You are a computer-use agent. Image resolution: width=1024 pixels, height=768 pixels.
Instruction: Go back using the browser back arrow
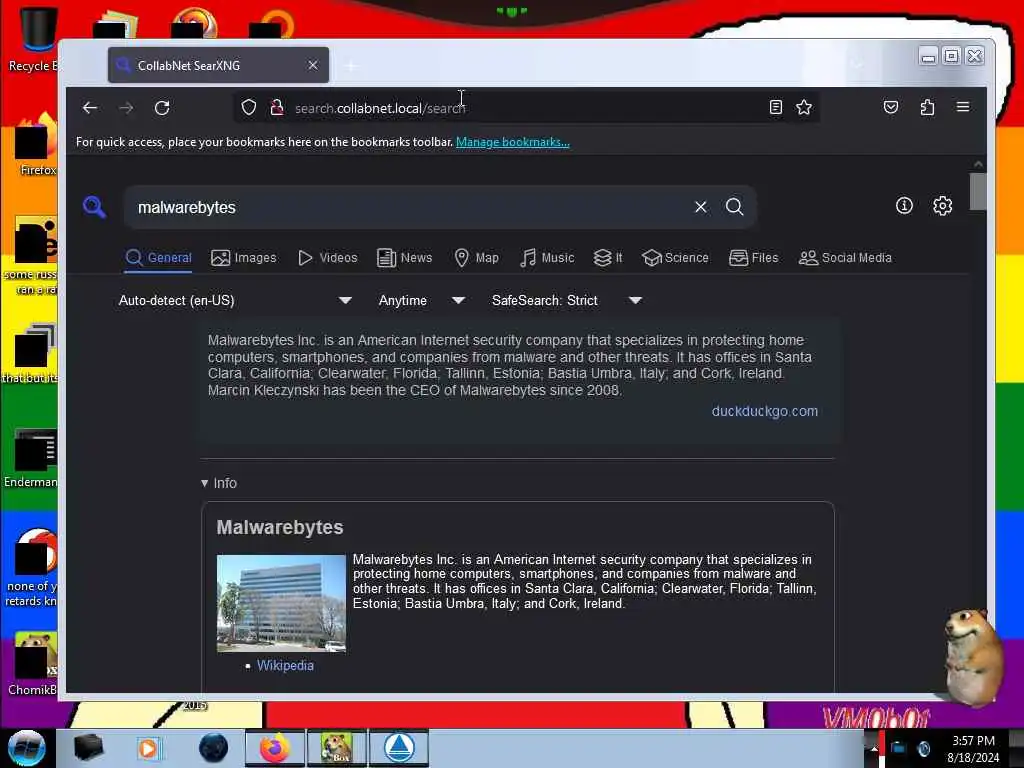coord(89,108)
